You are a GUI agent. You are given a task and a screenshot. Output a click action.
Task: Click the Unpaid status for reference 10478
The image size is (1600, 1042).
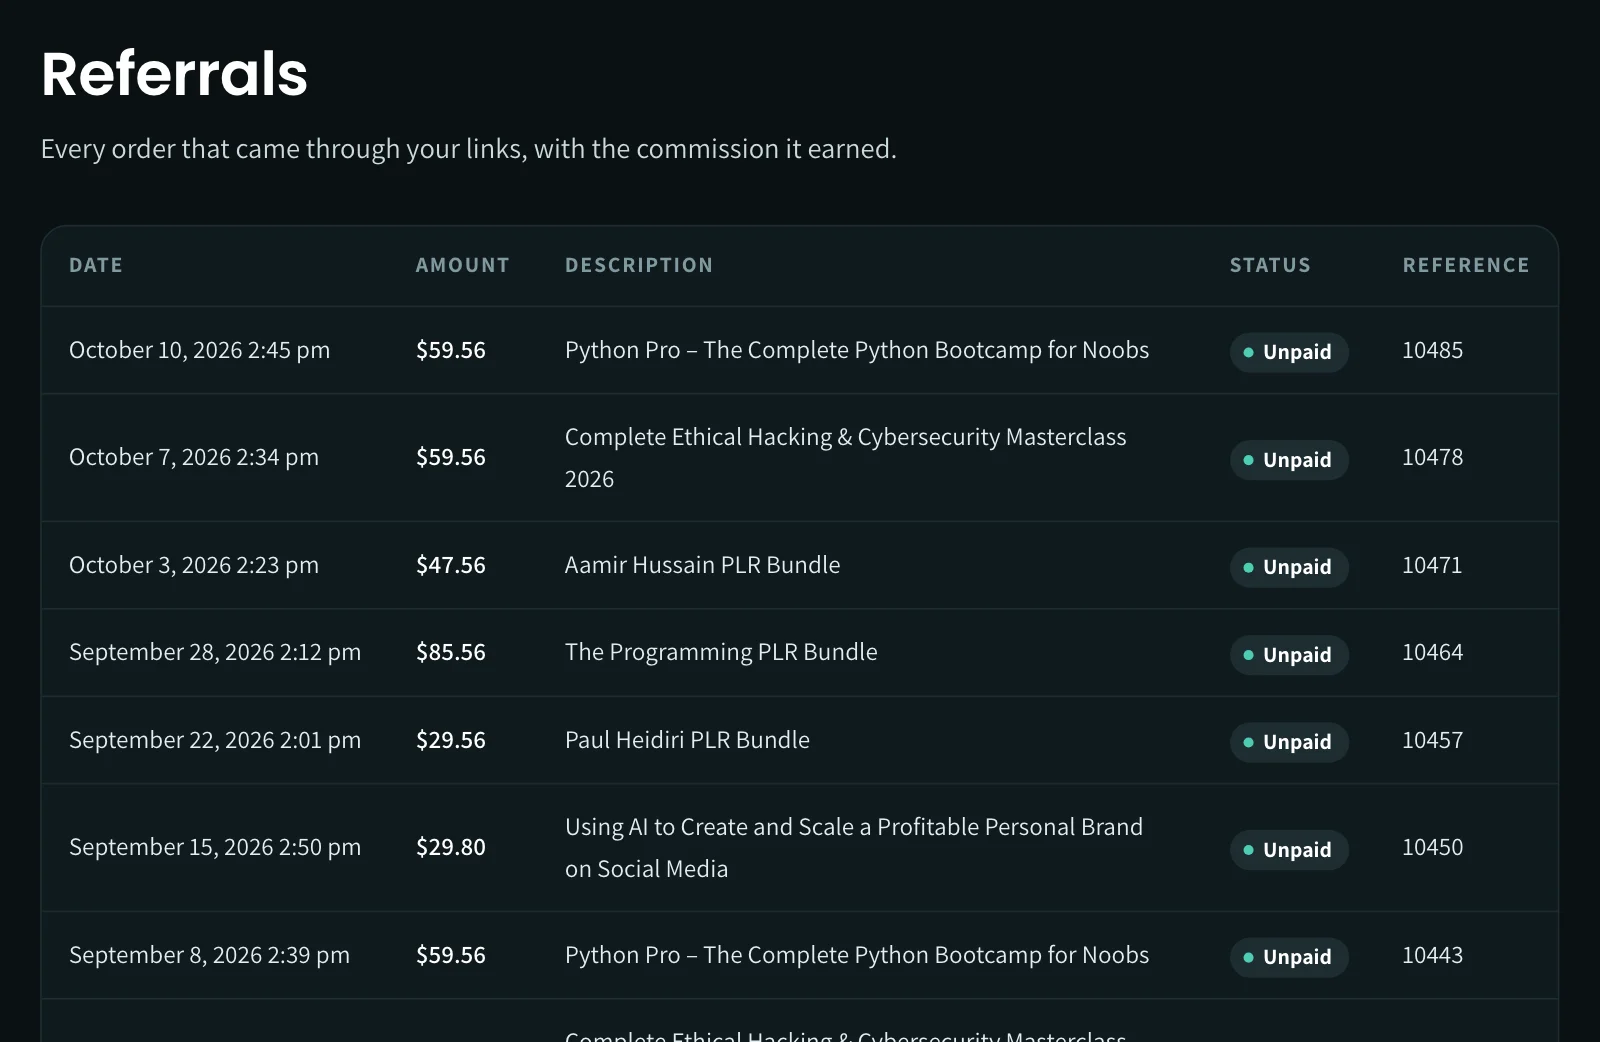click(1289, 460)
